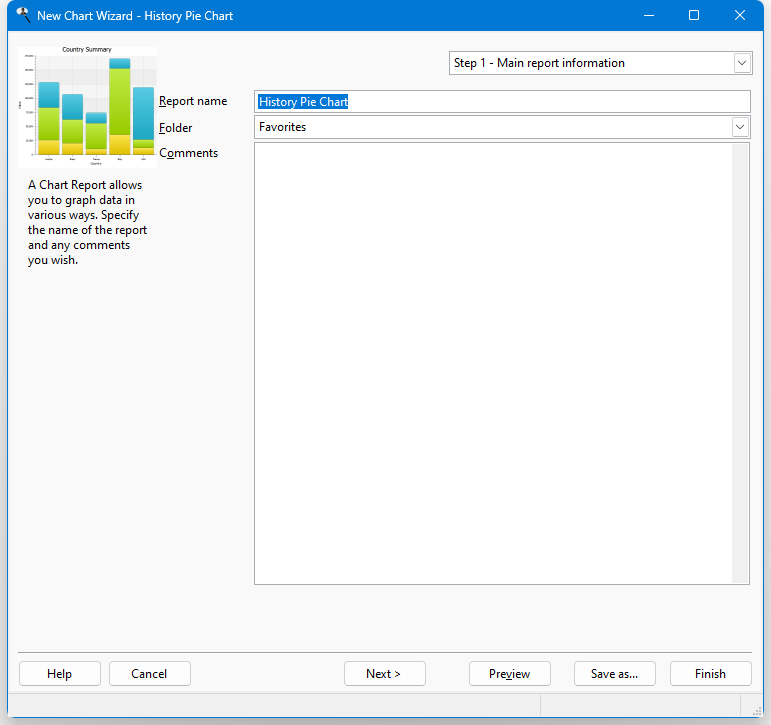Maximize the New Chart Wizard window

(x=694, y=15)
